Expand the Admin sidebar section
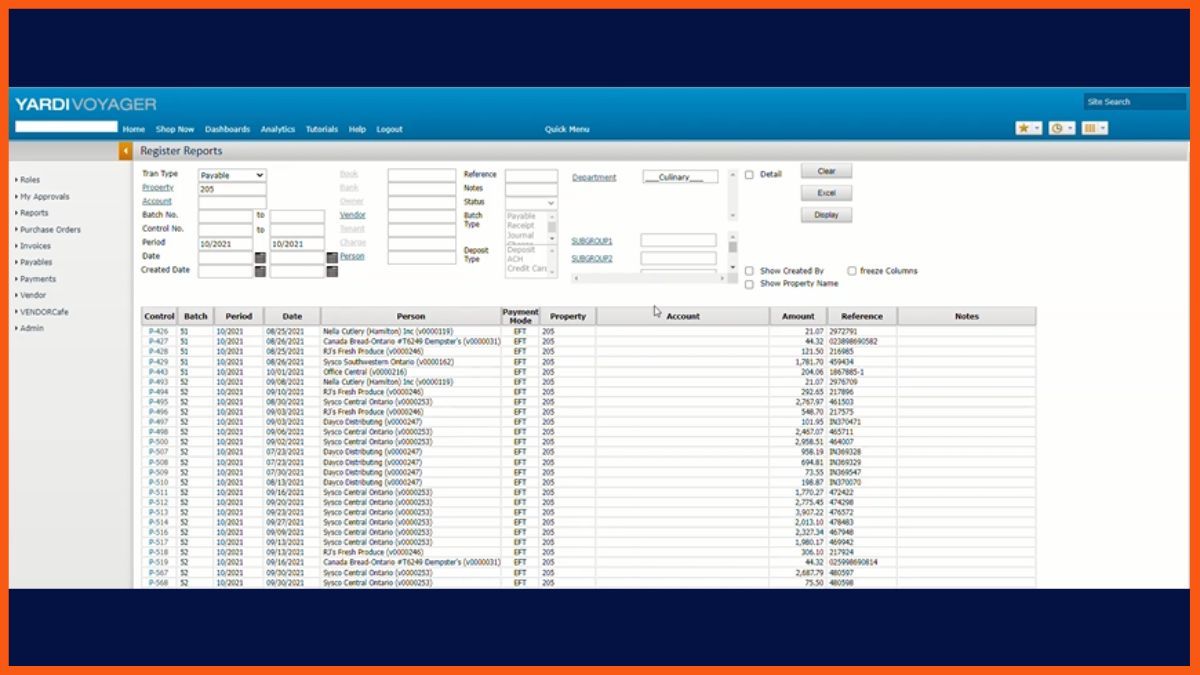 (x=31, y=328)
